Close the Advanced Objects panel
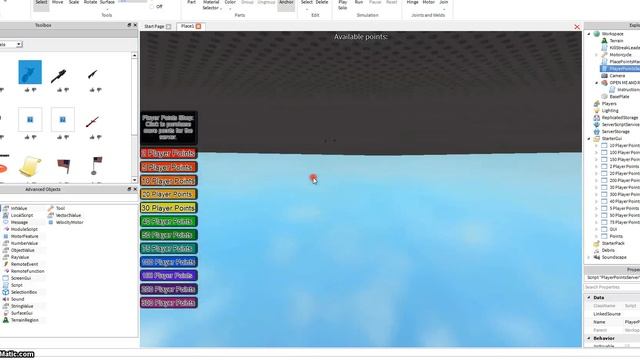The width and height of the screenshot is (640, 360). tap(135, 189)
